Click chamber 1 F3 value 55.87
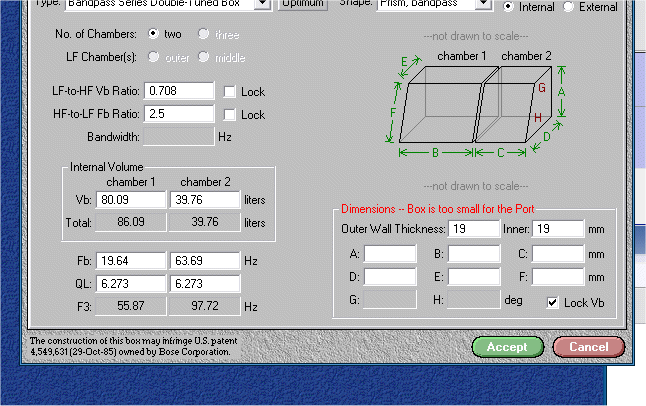 (131, 306)
